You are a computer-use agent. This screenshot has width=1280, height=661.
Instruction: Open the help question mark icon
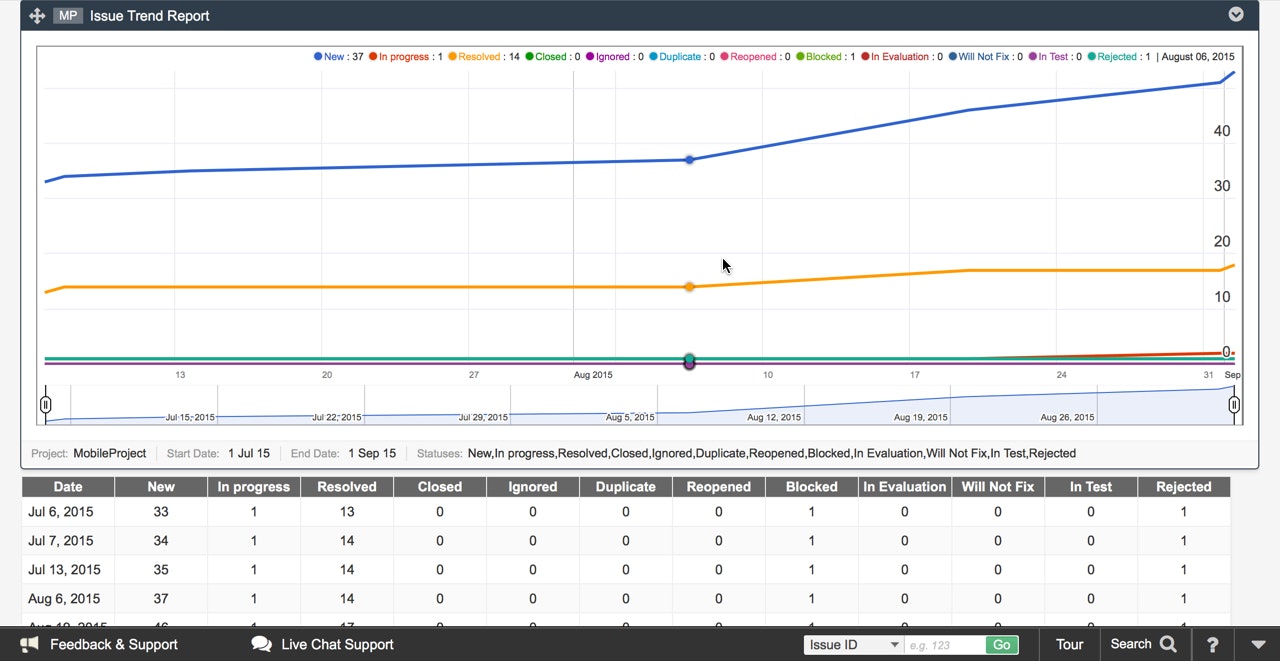click(x=1212, y=645)
